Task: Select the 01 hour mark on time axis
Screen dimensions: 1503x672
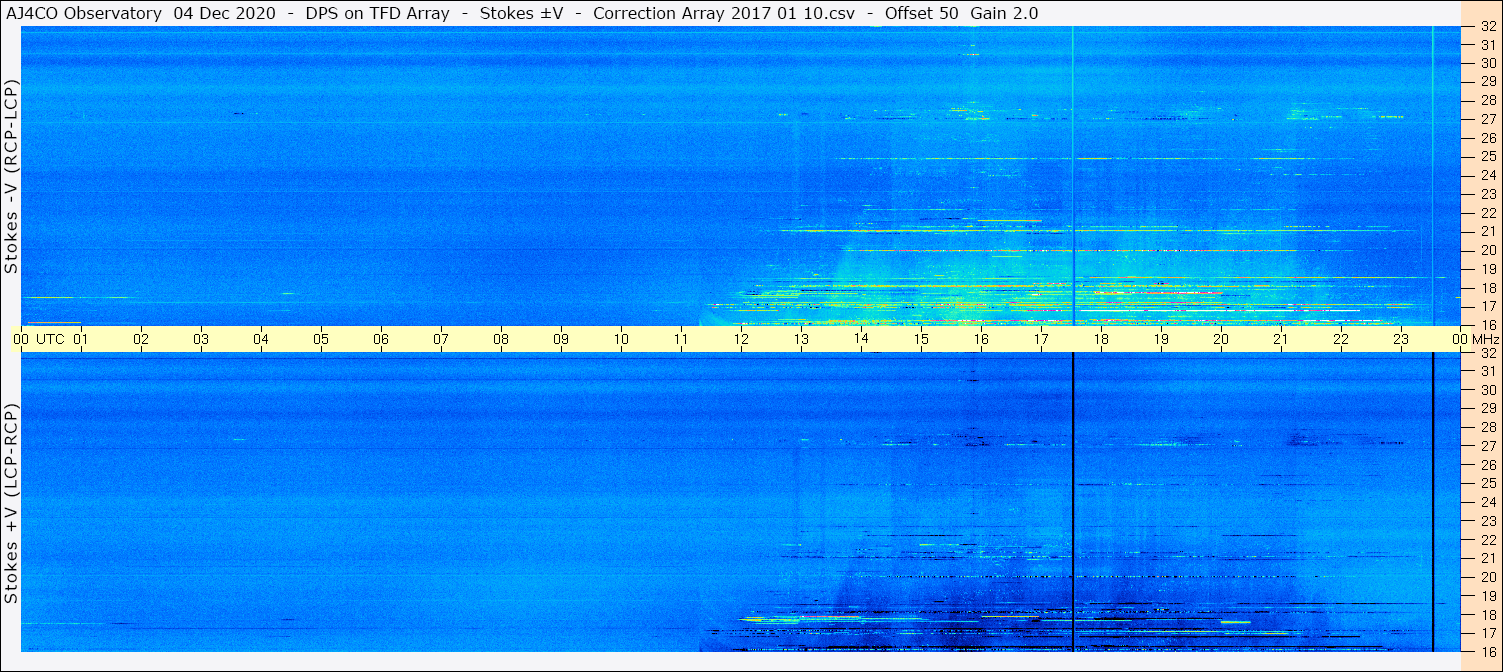Action: (x=81, y=339)
